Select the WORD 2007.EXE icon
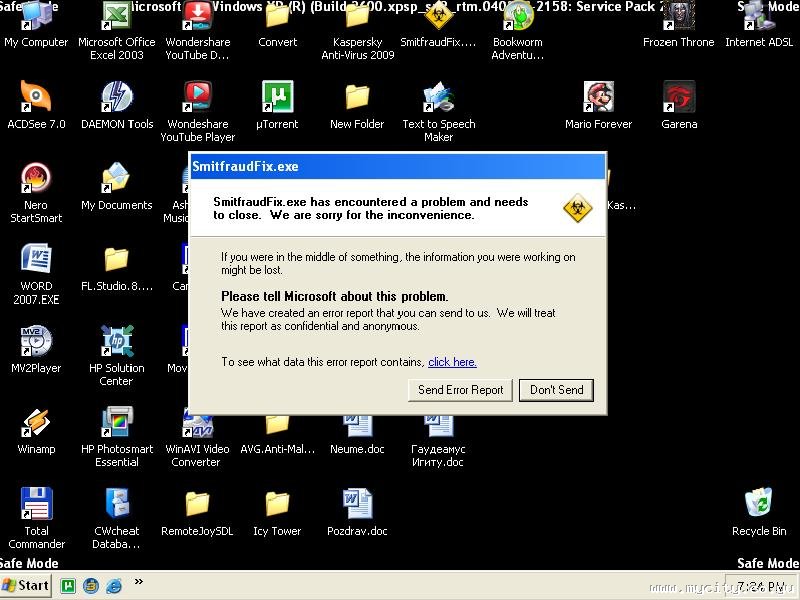This screenshot has width=800, height=600. [x=36, y=274]
